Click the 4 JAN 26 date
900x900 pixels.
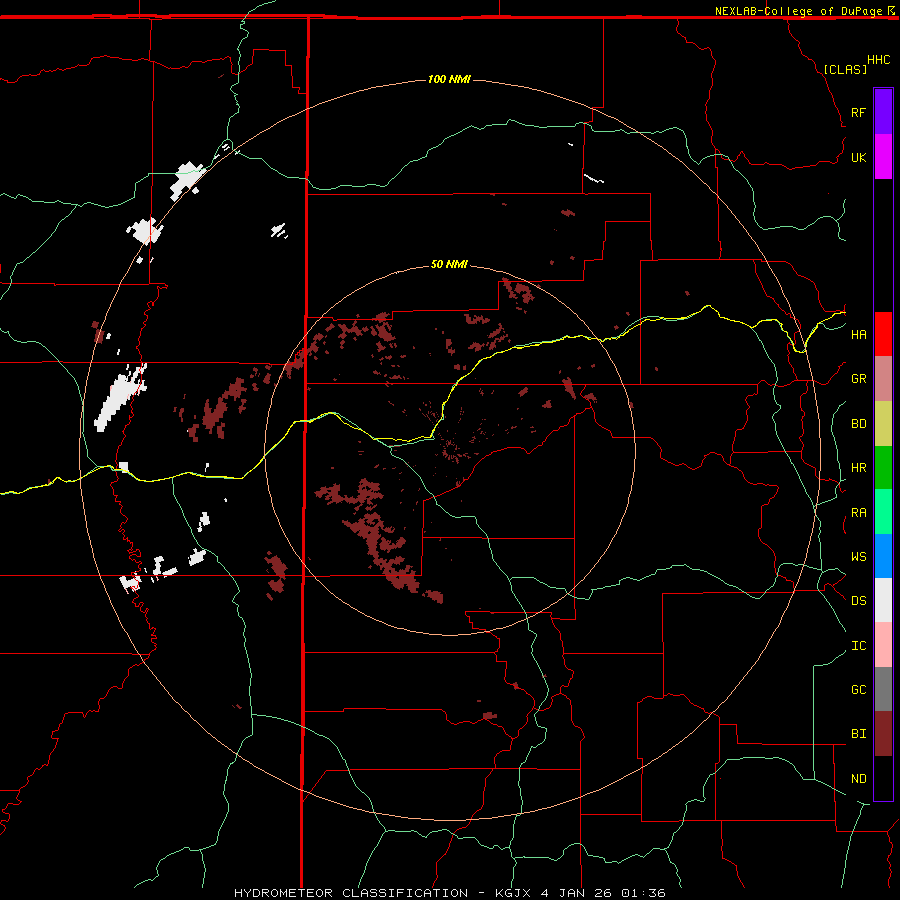(x=577, y=893)
